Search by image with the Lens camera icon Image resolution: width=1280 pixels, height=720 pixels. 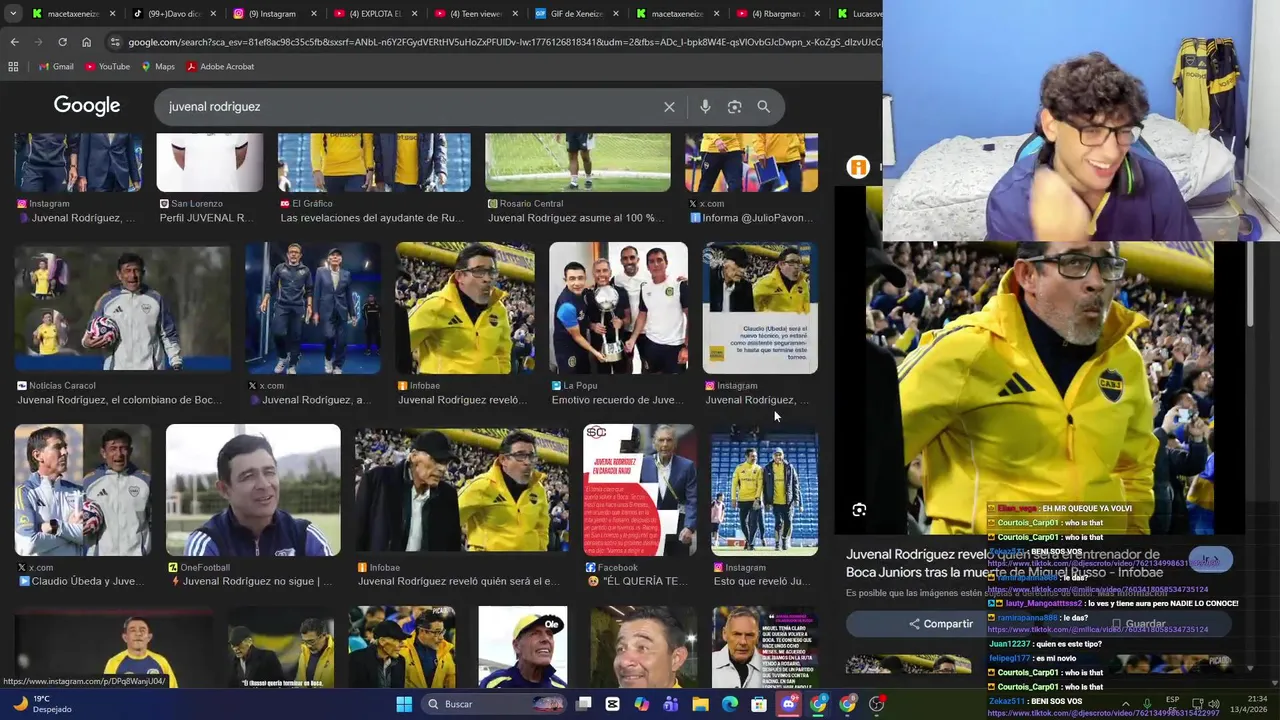tap(734, 107)
